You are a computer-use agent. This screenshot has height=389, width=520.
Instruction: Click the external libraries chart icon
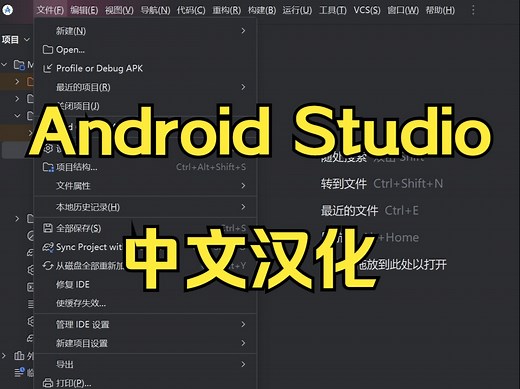coord(19,356)
